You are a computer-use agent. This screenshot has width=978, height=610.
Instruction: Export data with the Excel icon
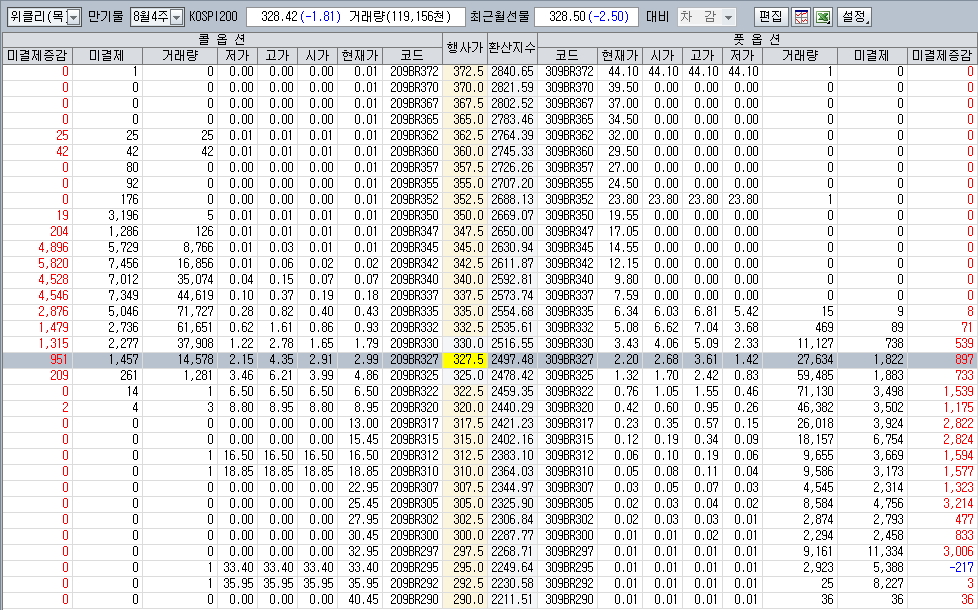[x=823, y=17]
